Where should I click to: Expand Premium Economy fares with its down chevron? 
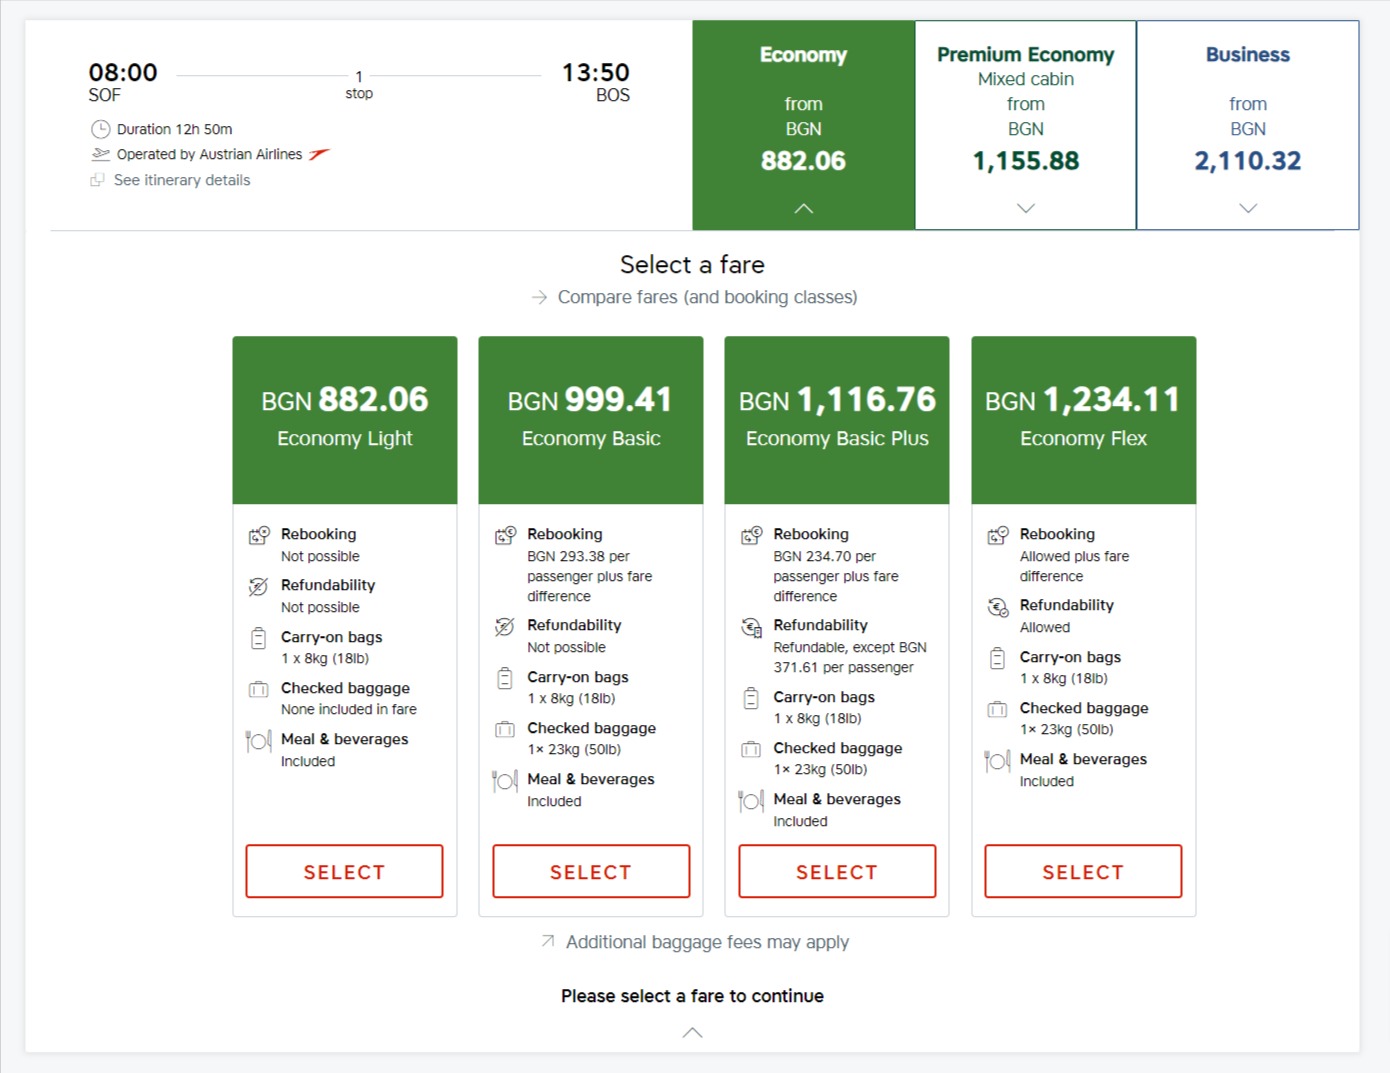pyautogui.click(x=1025, y=208)
